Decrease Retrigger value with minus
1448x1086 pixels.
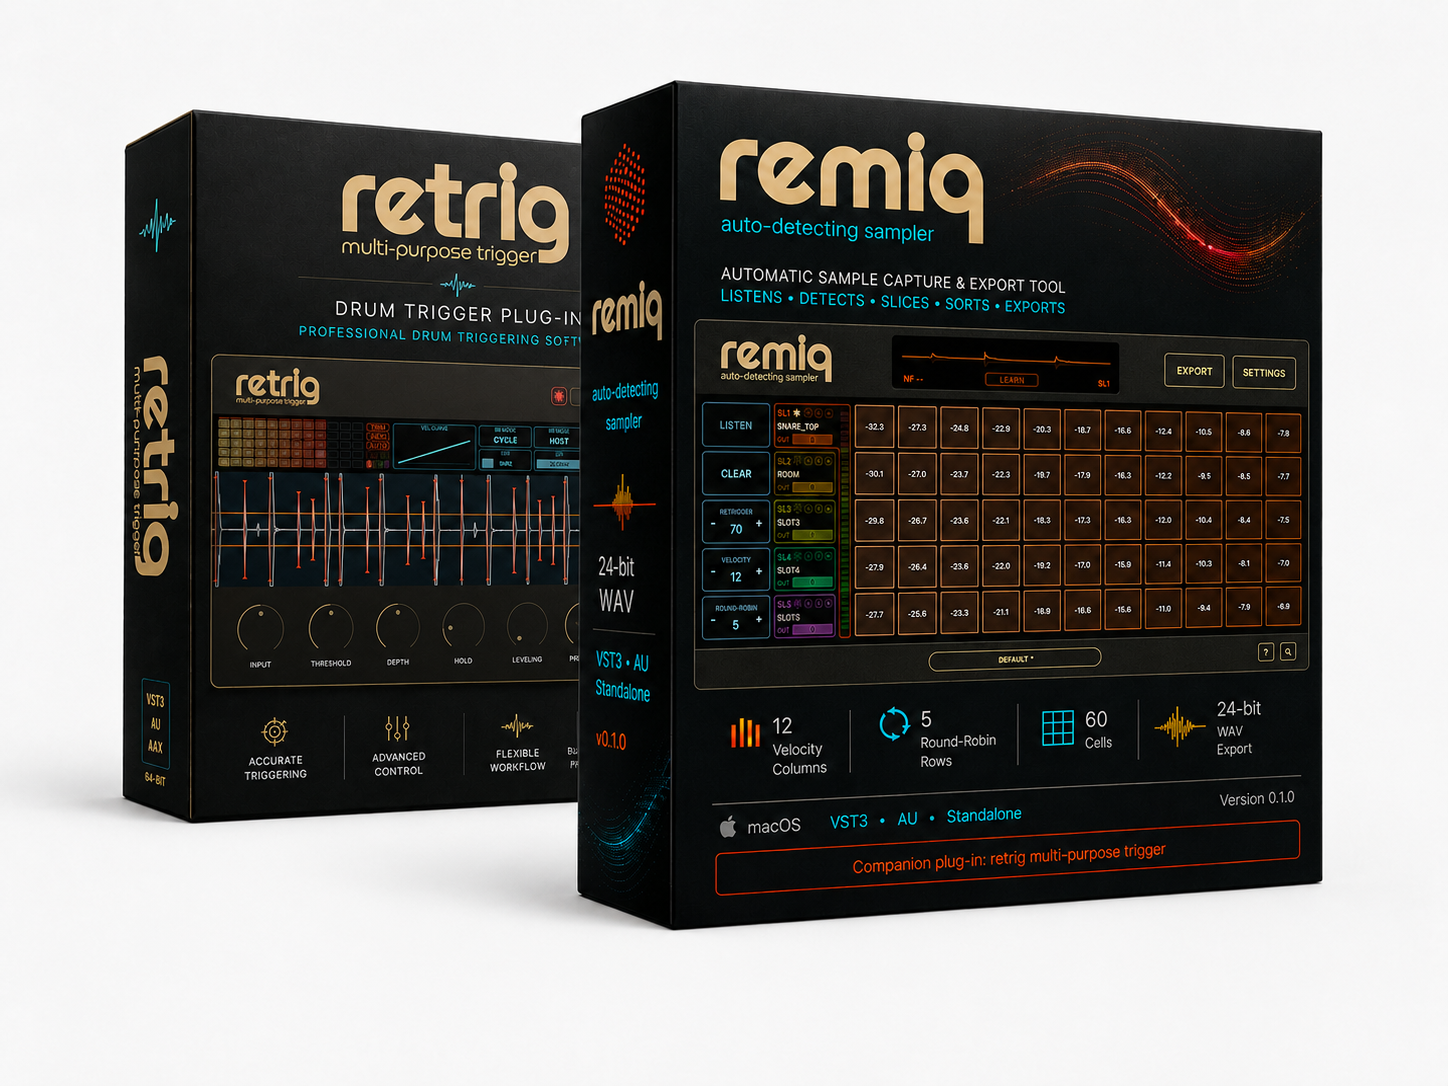[x=713, y=526]
